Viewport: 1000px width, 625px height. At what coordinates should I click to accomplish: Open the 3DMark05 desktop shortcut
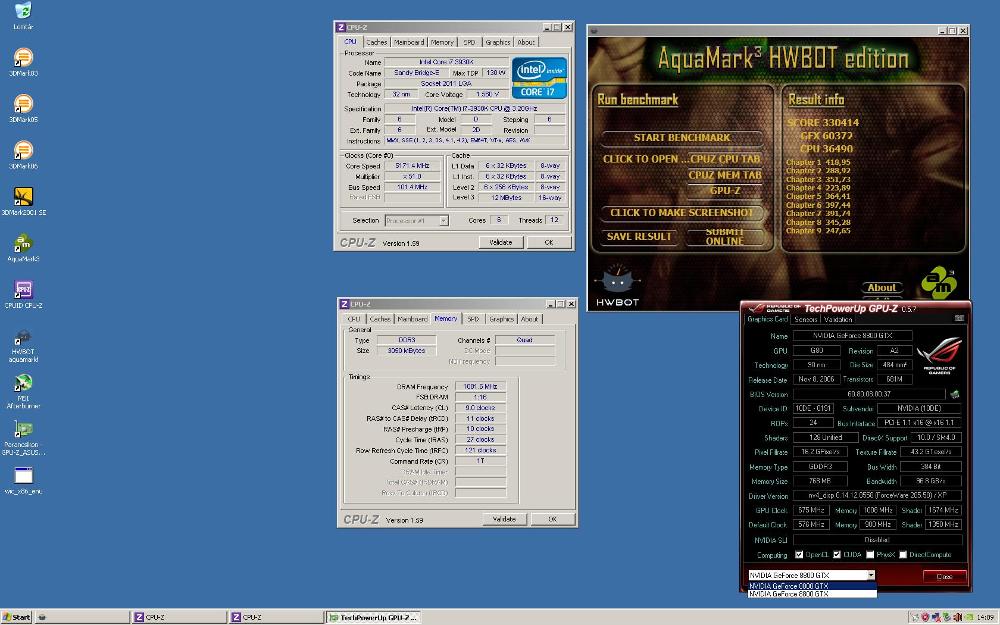pos(23,108)
